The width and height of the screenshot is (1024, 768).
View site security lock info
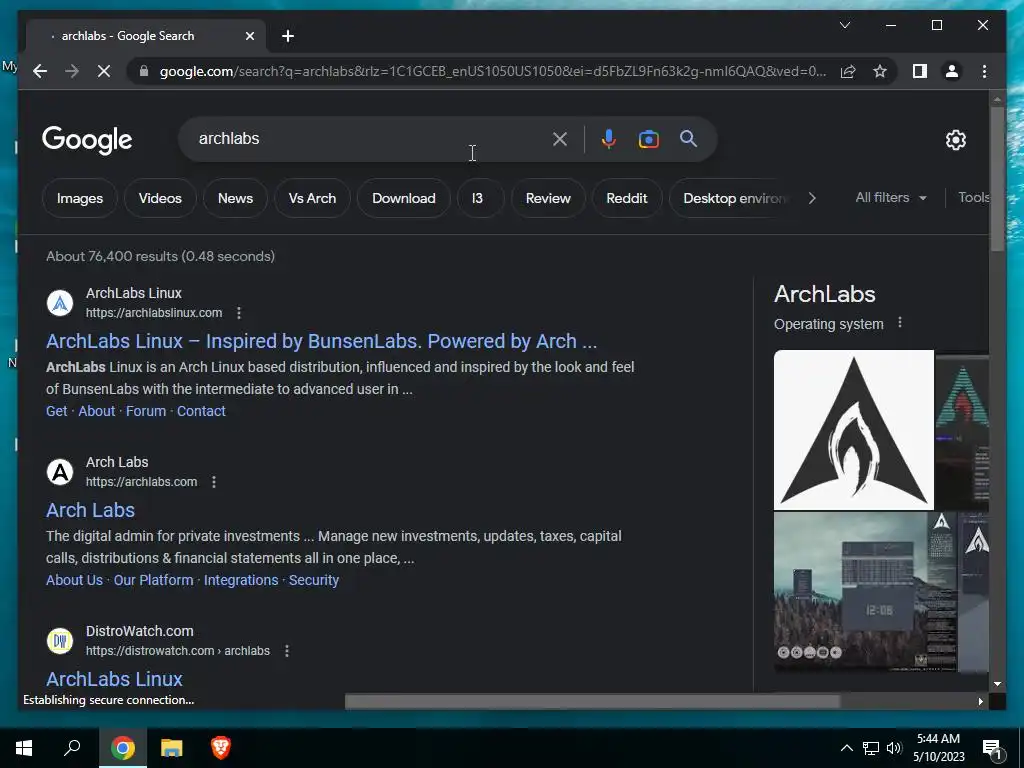tap(144, 71)
